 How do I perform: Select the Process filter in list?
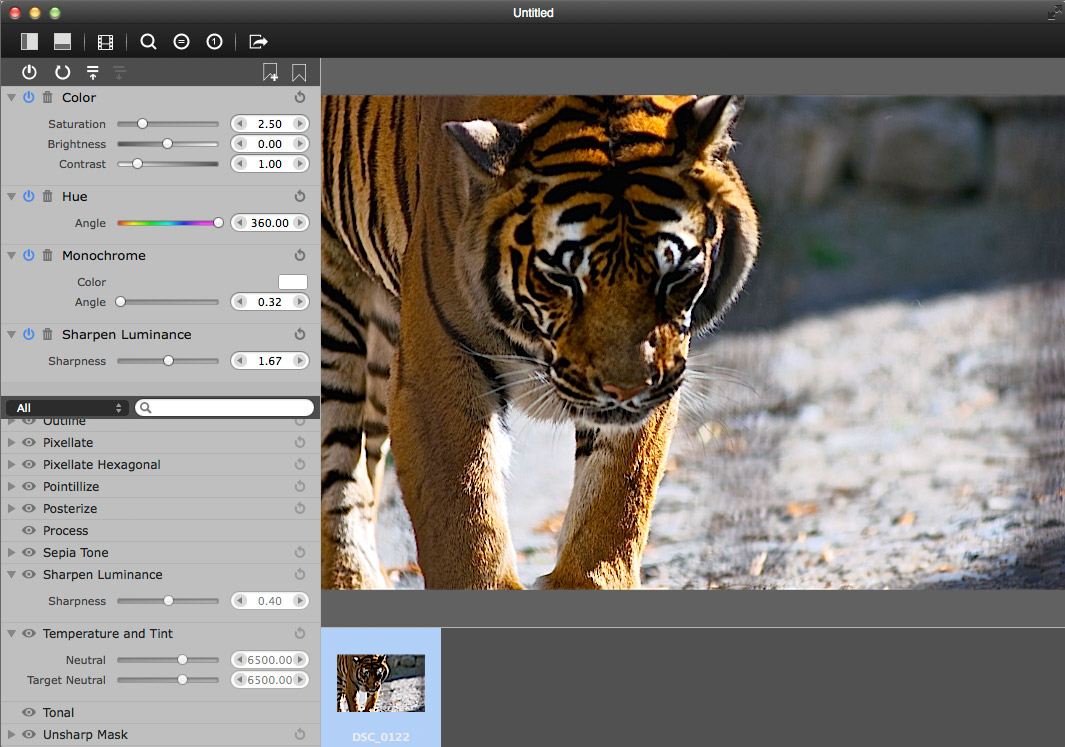tap(66, 530)
